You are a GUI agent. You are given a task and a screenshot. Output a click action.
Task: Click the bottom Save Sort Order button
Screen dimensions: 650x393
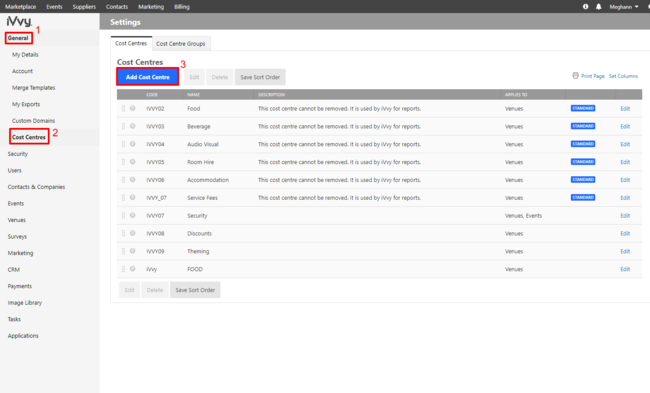(x=195, y=290)
